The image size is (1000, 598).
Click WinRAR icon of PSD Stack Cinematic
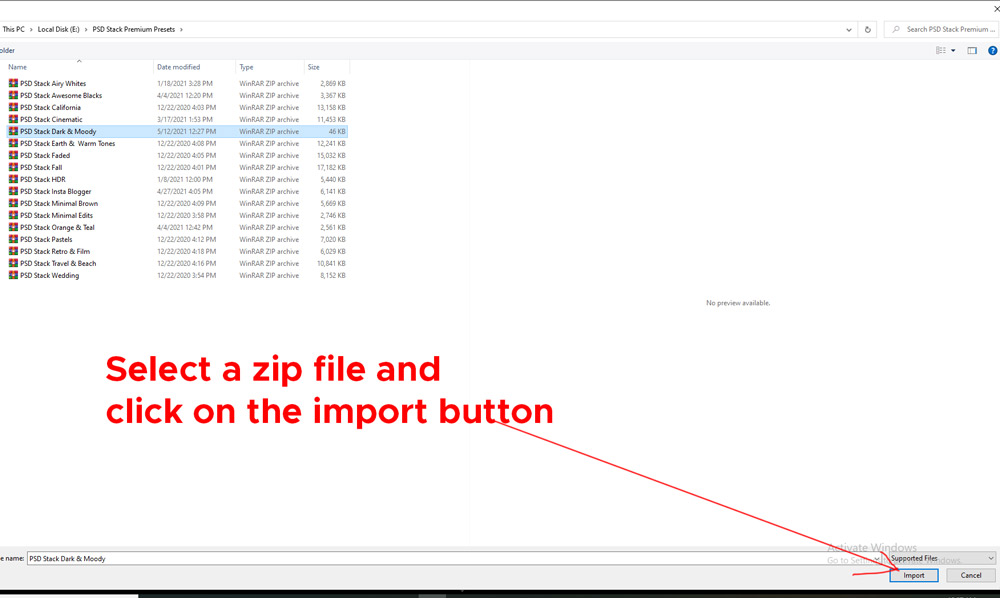tap(13, 119)
